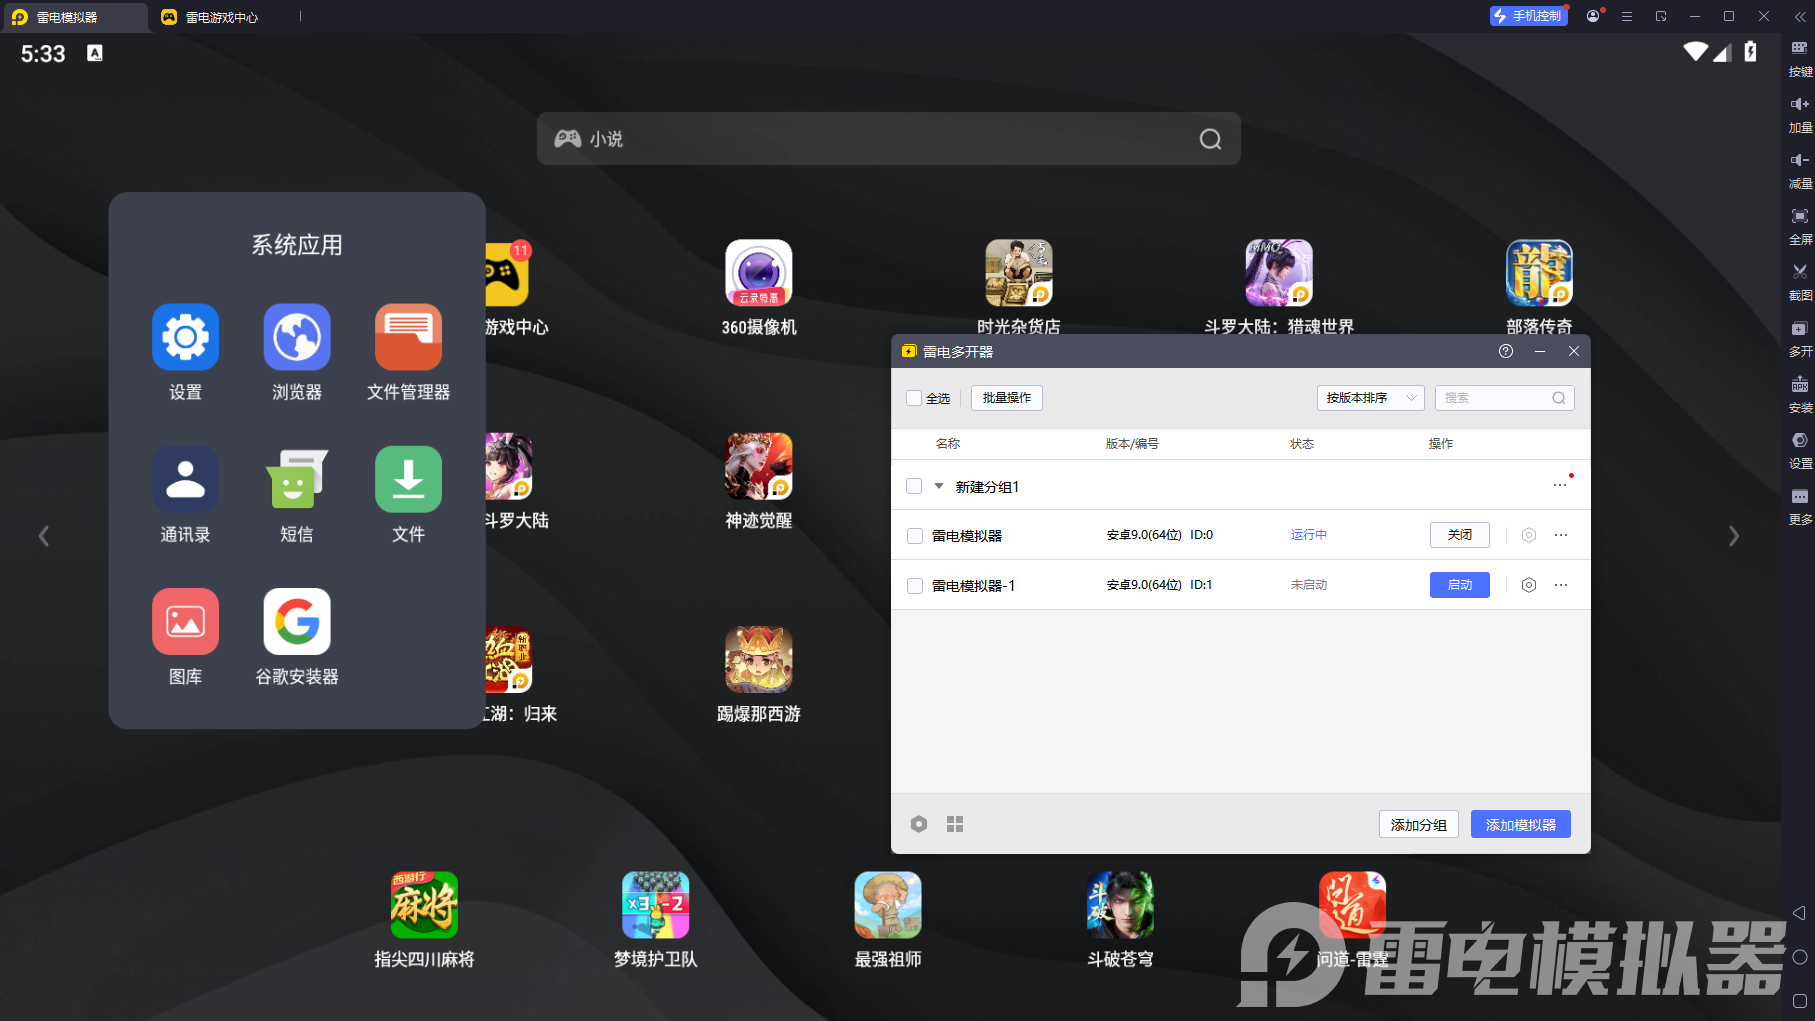The width and height of the screenshot is (1815, 1021).
Task: Open more options for 雷电模拟器 row
Action: tap(1560, 535)
